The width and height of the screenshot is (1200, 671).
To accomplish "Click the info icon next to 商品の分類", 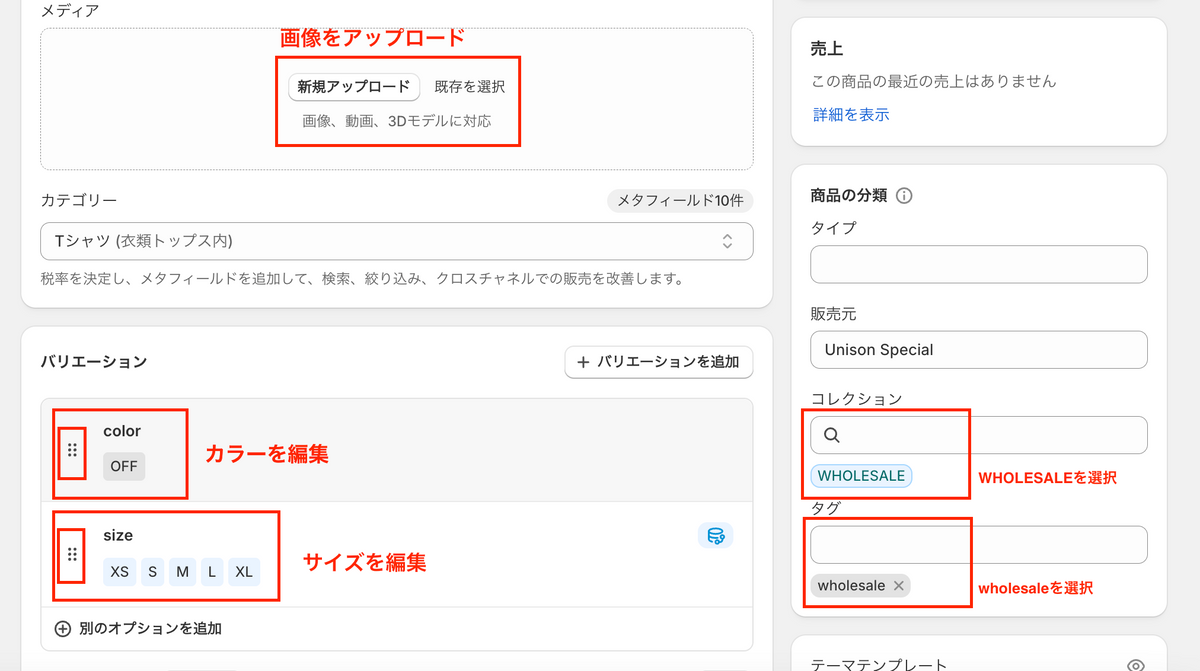I will pyautogui.click(x=904, y=196).
